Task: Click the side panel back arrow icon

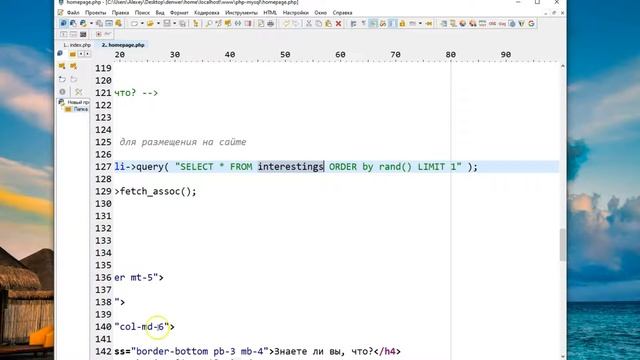Action: (x=62, y=79)
